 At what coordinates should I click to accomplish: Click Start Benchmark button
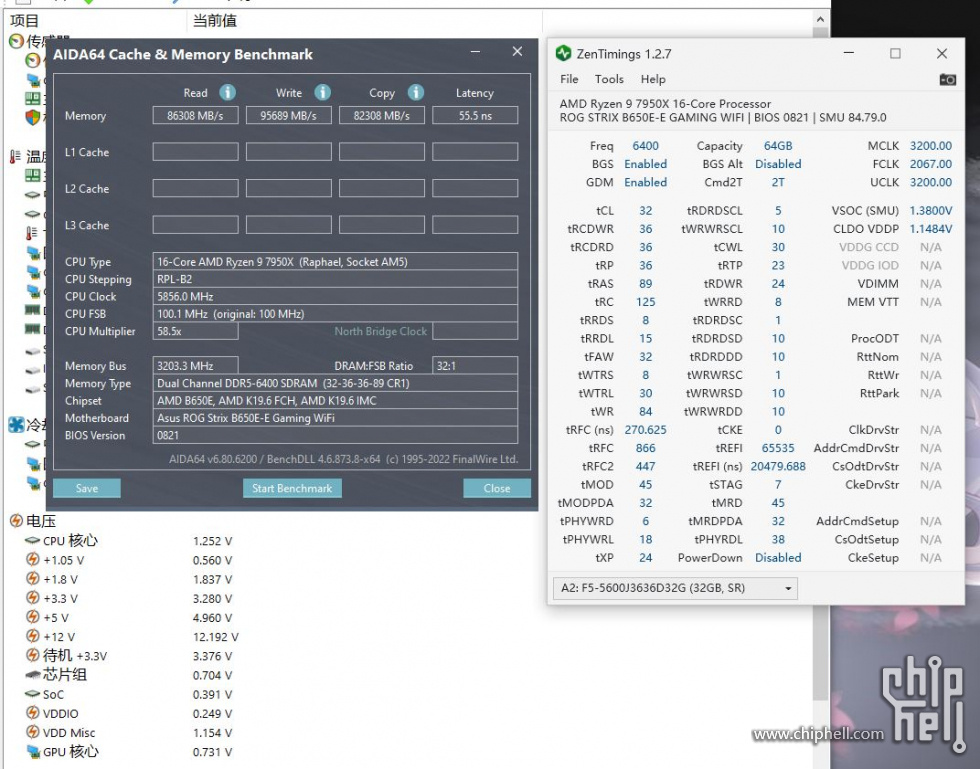pos(292,488)
